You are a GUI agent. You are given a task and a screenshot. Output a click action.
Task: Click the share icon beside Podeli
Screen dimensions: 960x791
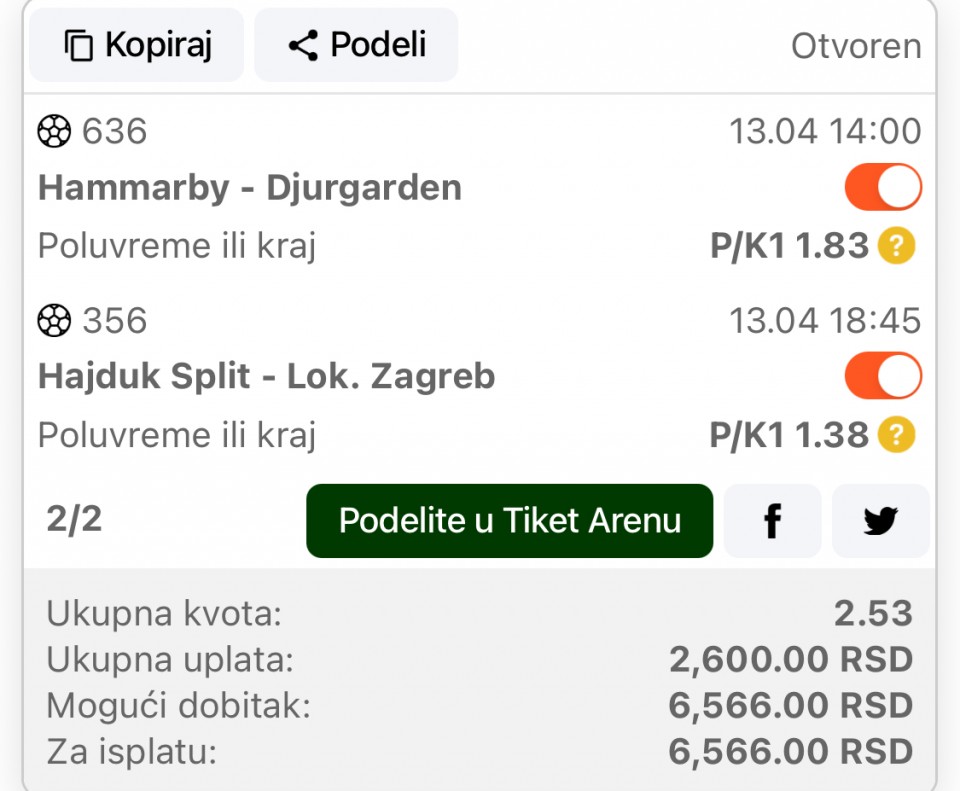(302, 46)
